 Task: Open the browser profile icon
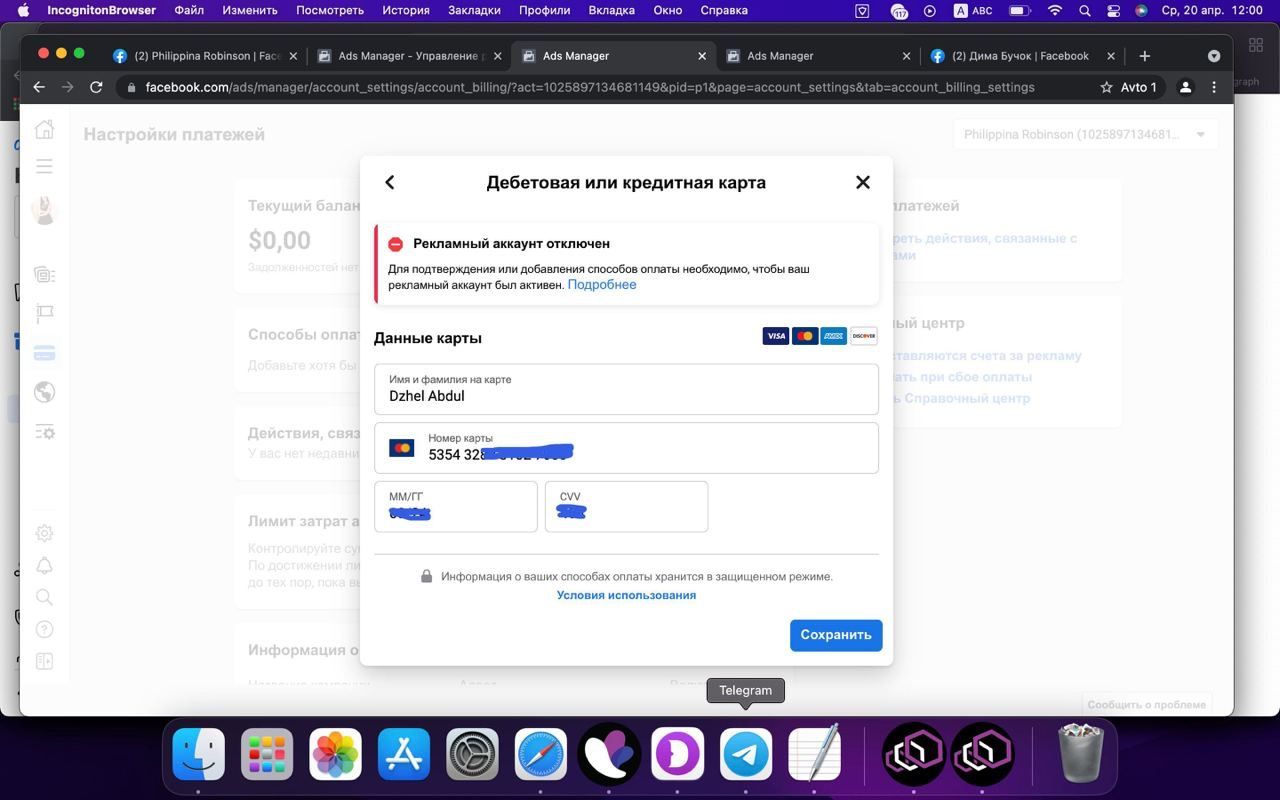pos(1185,87)
